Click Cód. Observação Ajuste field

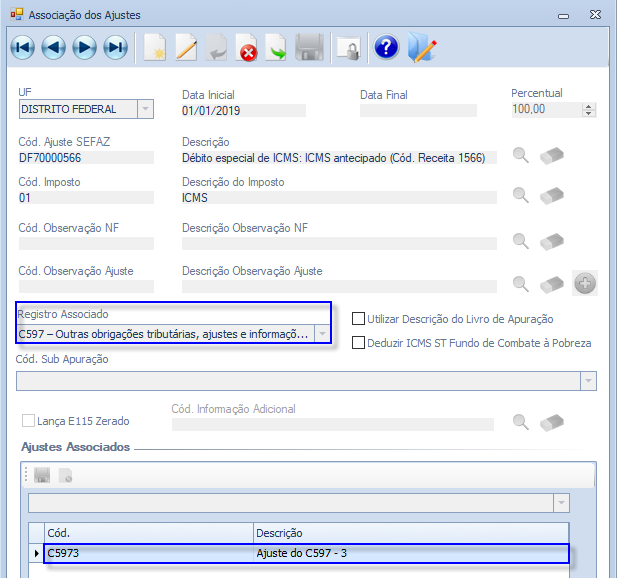pos(86,286)
